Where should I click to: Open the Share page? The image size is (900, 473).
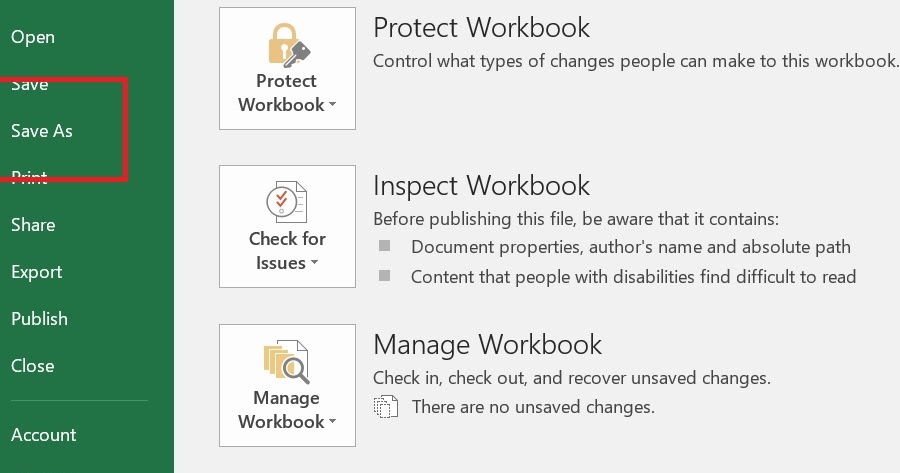(x=33, y=224)
